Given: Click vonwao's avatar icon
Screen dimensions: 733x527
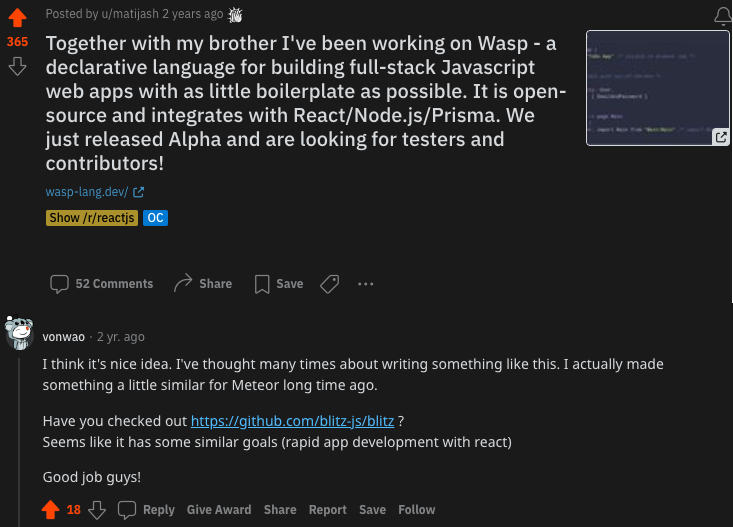Looking at the screenshot, I should [19, 335].
